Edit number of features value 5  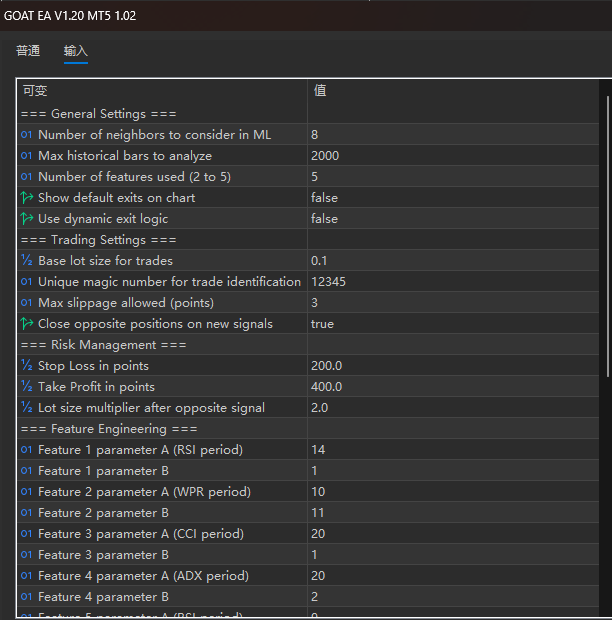[x=453, y=177]
